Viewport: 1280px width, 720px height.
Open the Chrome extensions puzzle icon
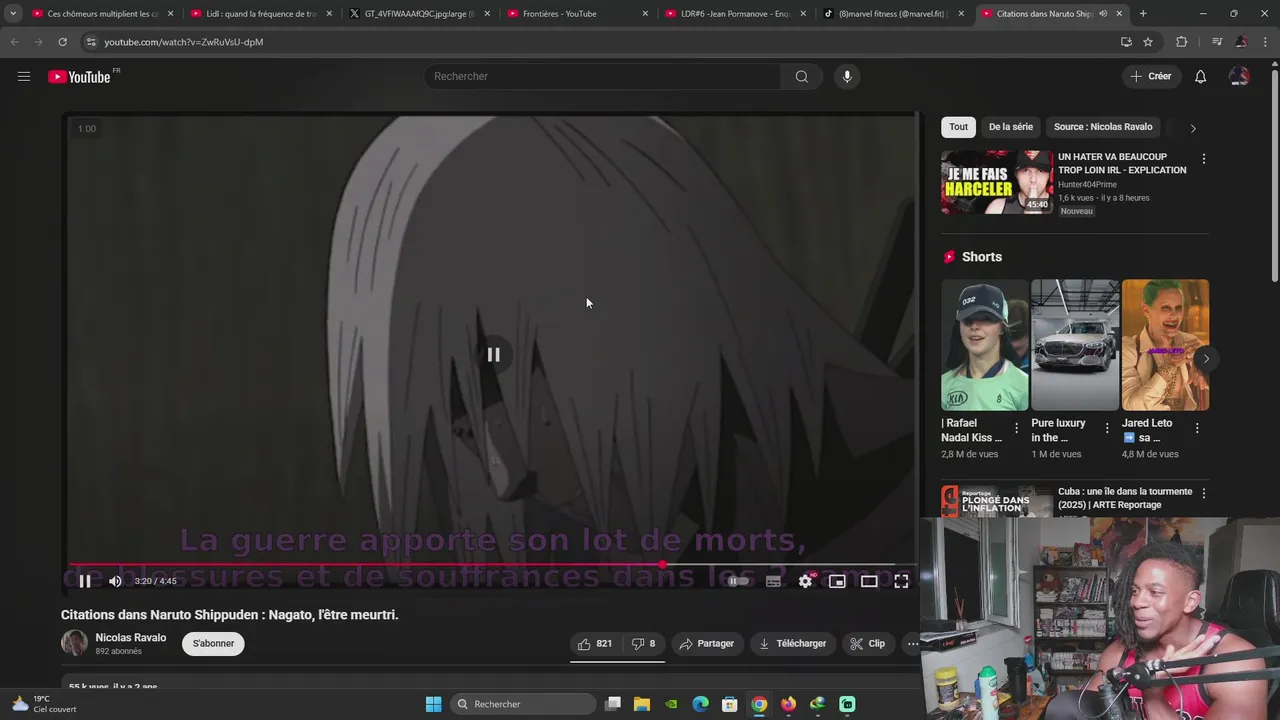point(1182,42)
